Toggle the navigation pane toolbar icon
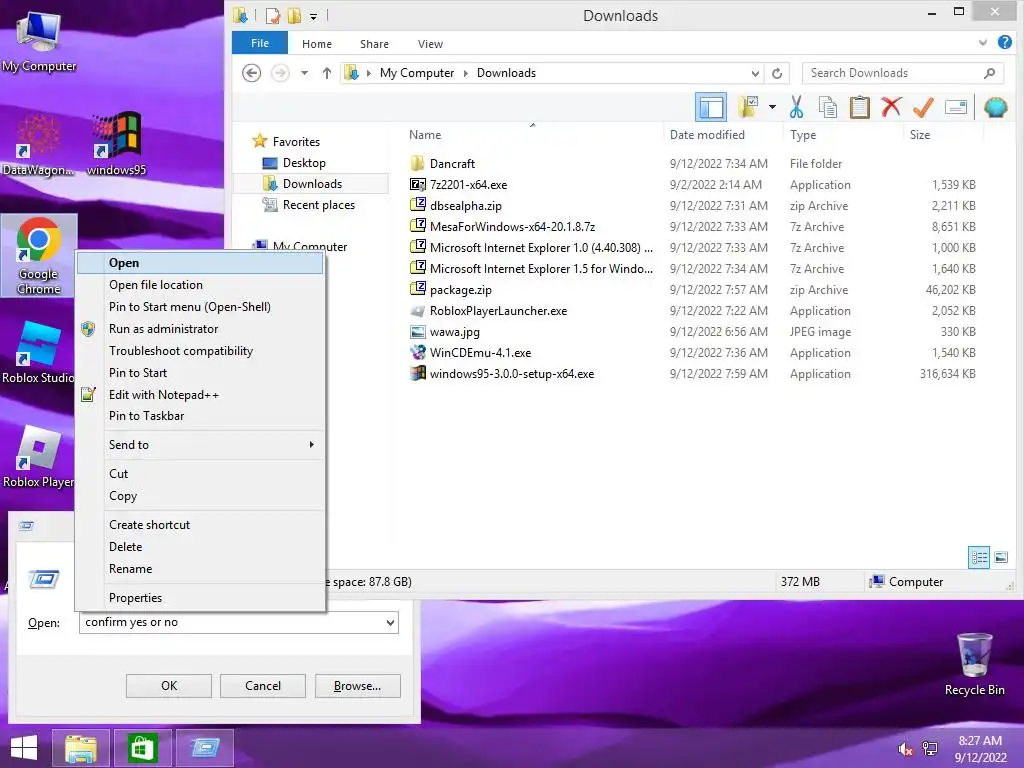This screenshot has height=768, width=1024. 711,107
